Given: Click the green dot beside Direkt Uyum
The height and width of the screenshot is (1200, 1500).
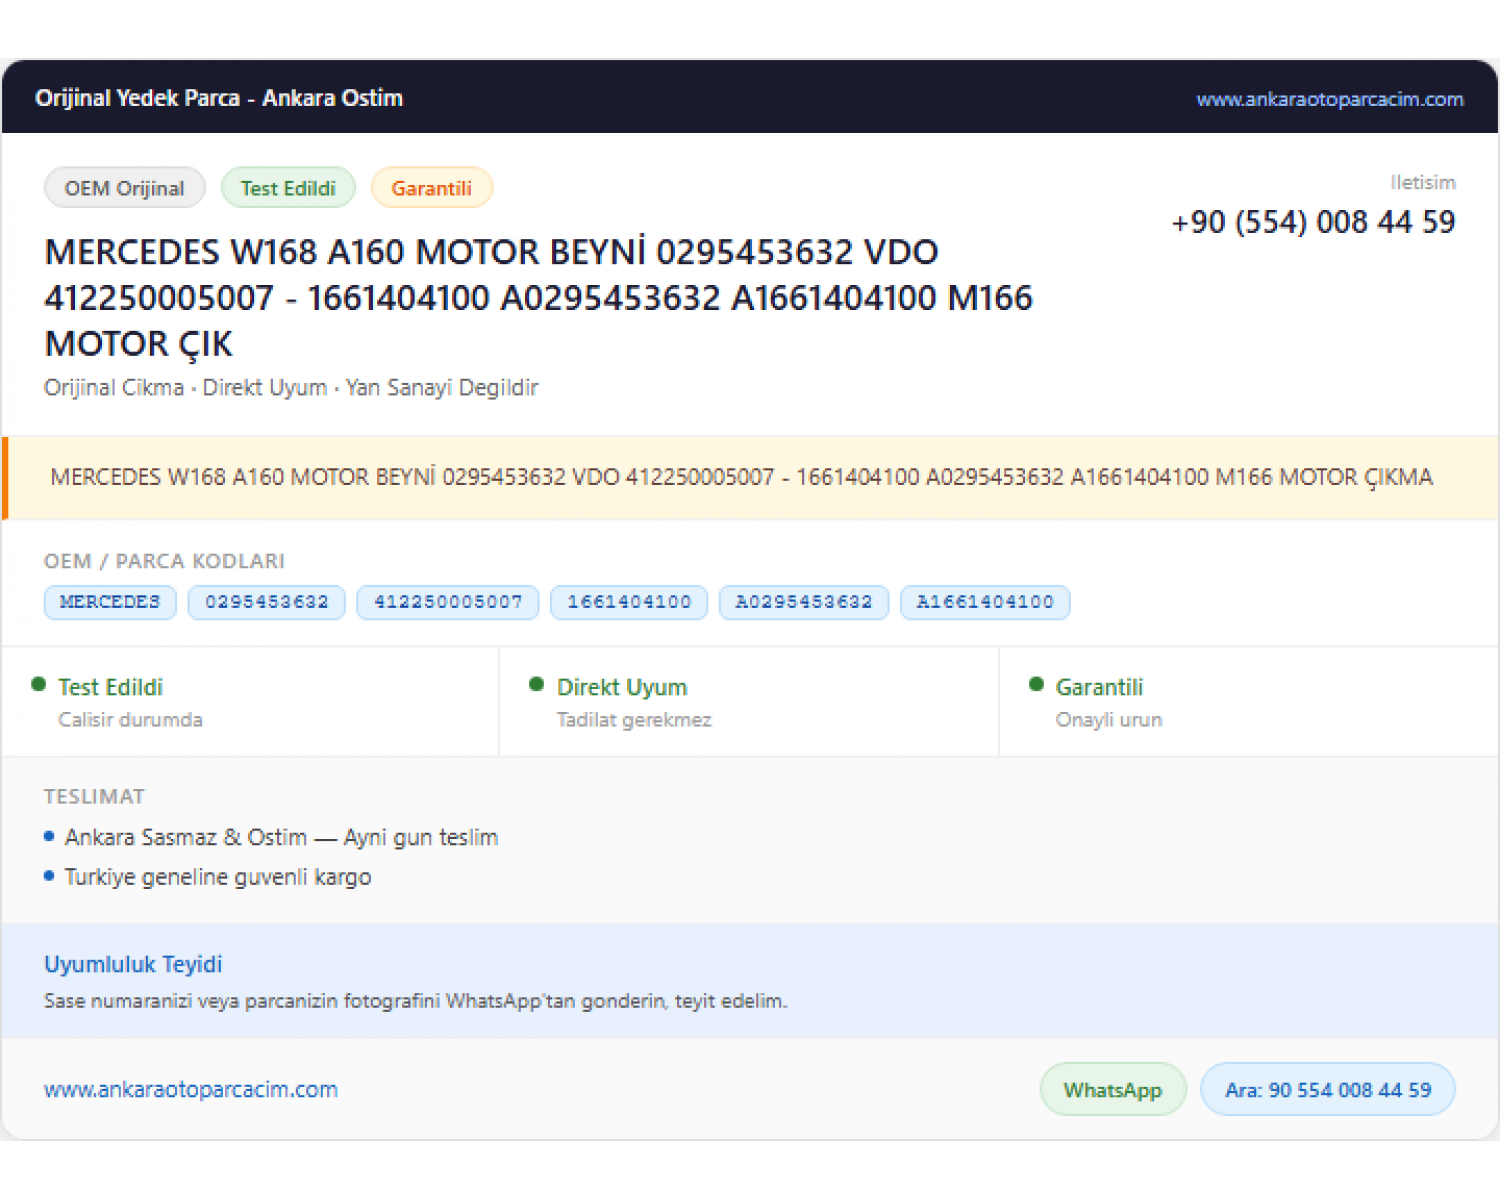Looking at the screenshot, I should pos(537,685).
